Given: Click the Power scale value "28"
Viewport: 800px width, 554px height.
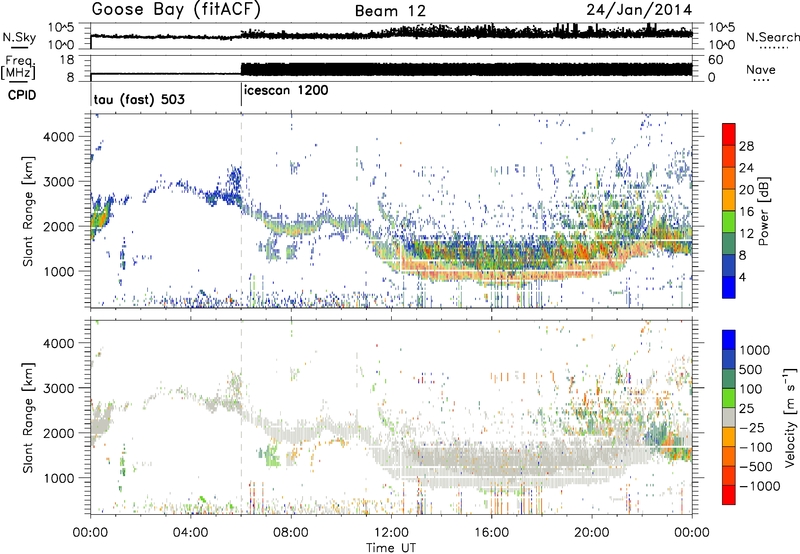Looking at the screenshot, I should click(x=746, y=146).
